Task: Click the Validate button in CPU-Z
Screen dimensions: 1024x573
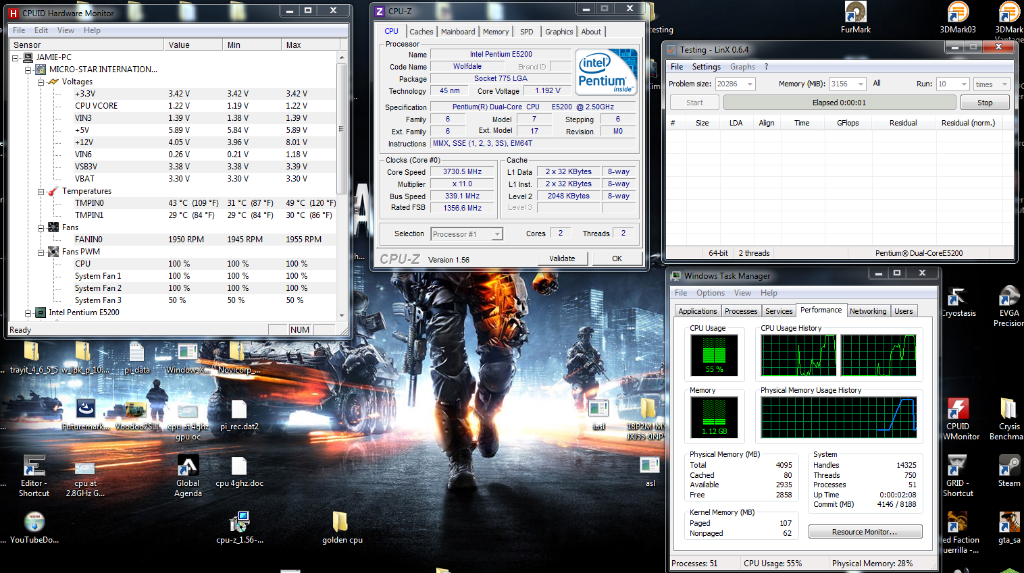Action: coord(562,259)
